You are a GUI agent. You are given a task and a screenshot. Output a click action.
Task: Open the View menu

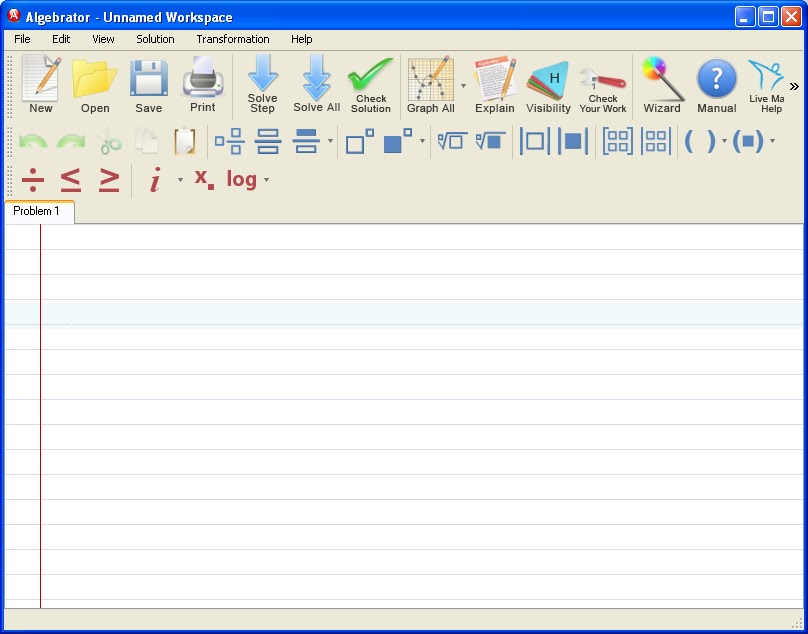103,39
